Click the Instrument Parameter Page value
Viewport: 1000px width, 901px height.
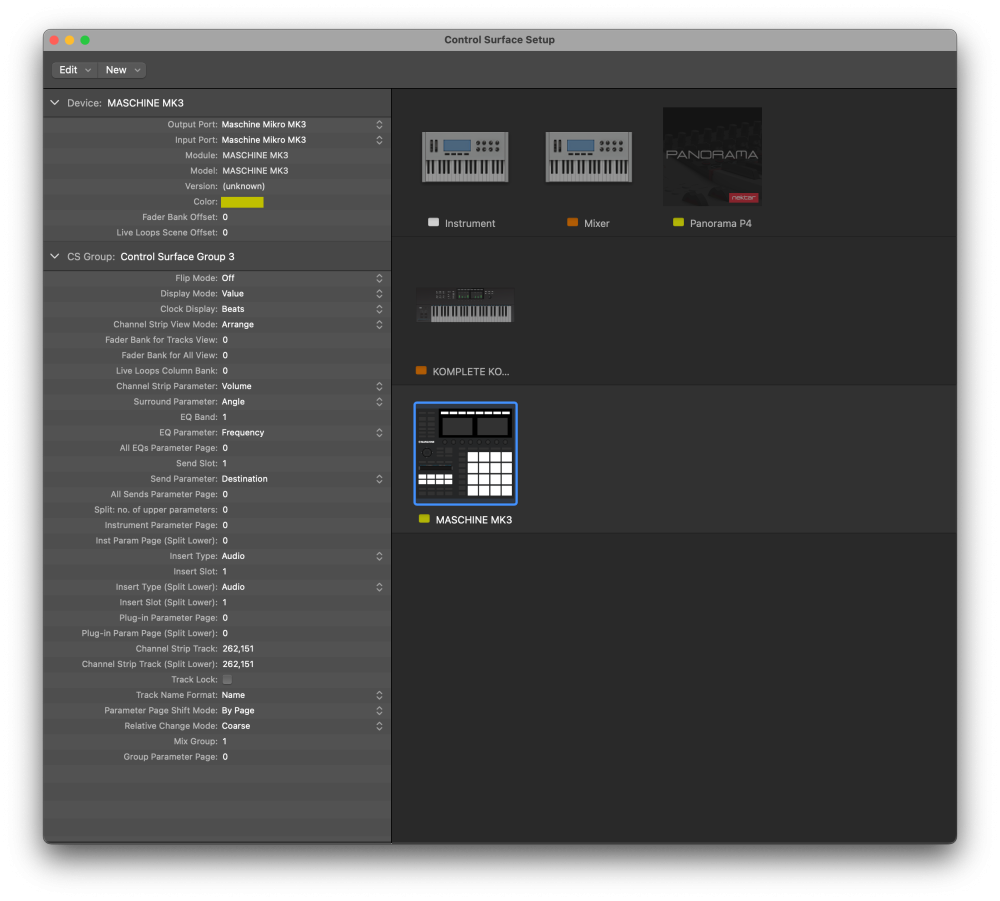pyautogui.click(x=225, y=525)
